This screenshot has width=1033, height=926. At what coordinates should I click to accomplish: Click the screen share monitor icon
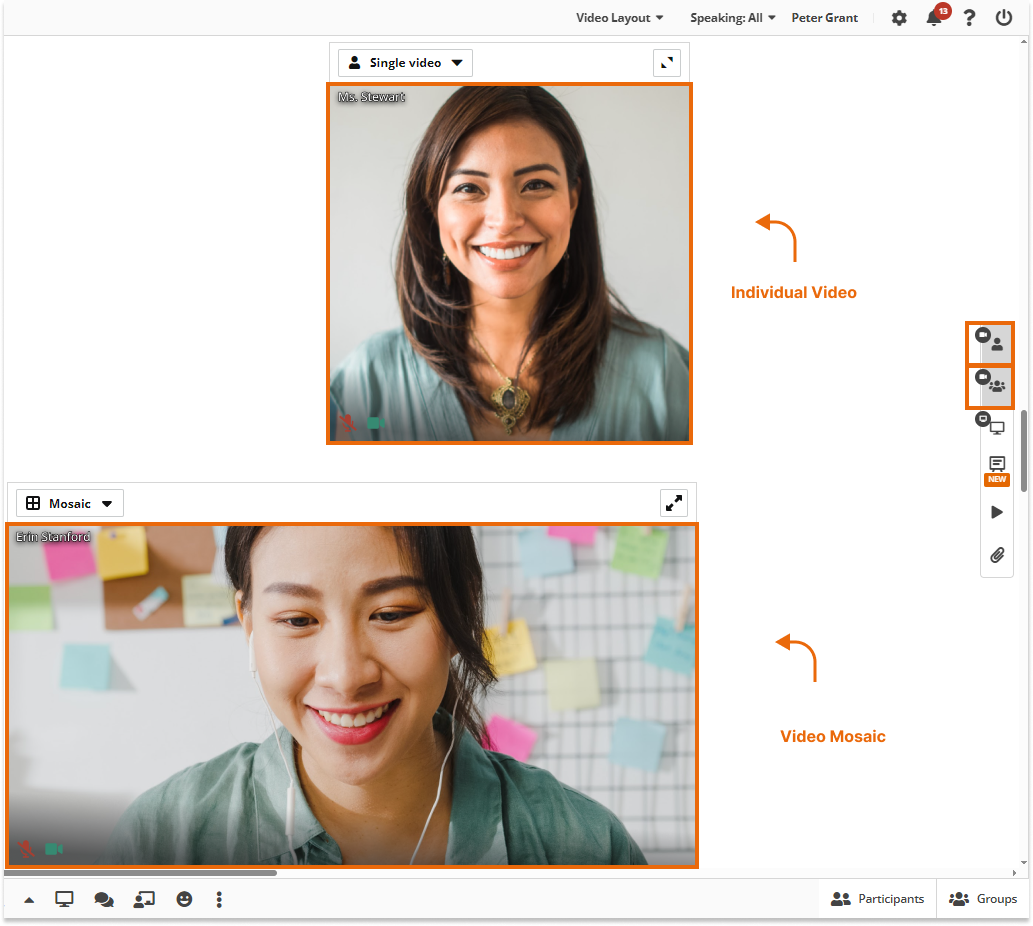[x=64, y=900]
